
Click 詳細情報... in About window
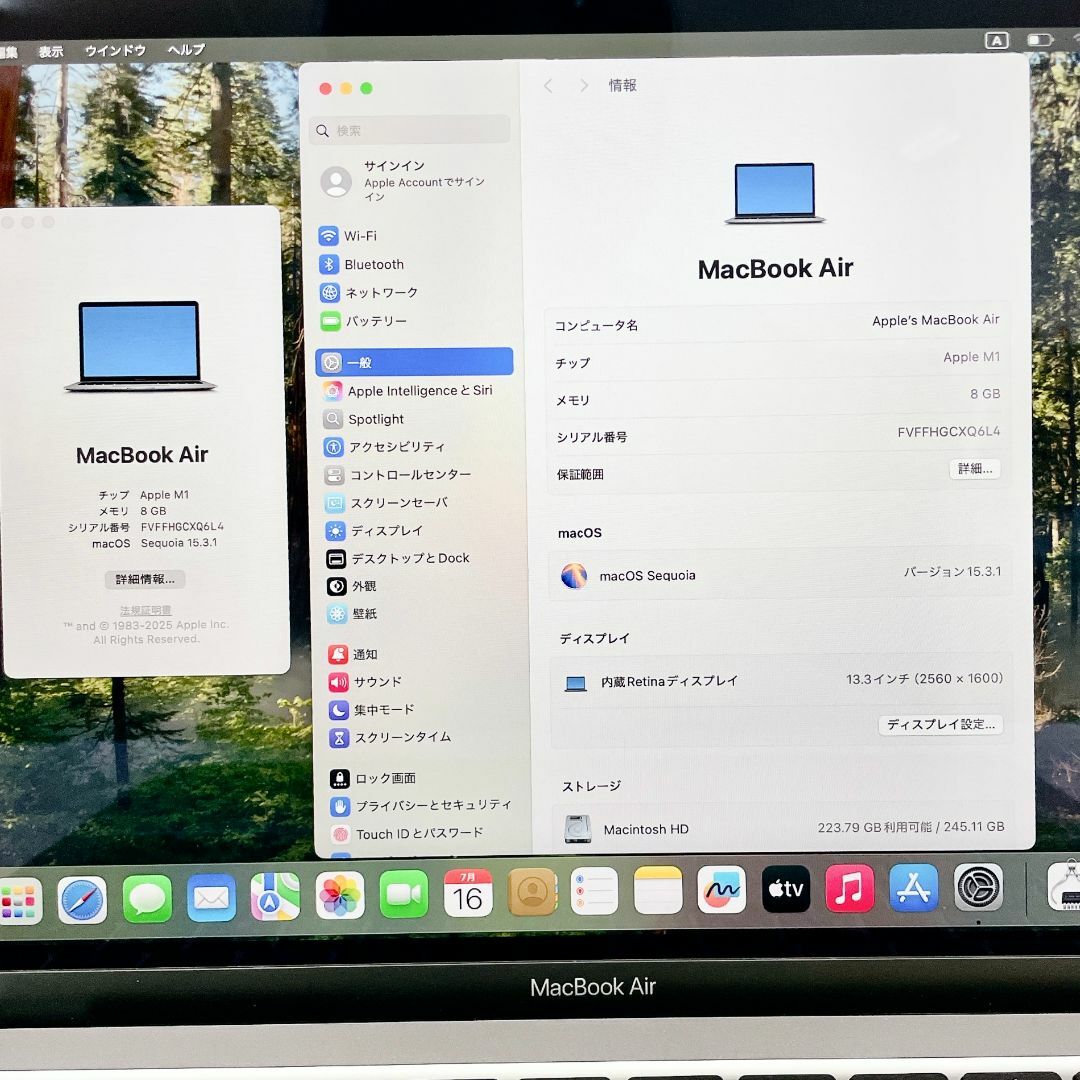pos(145,579)
